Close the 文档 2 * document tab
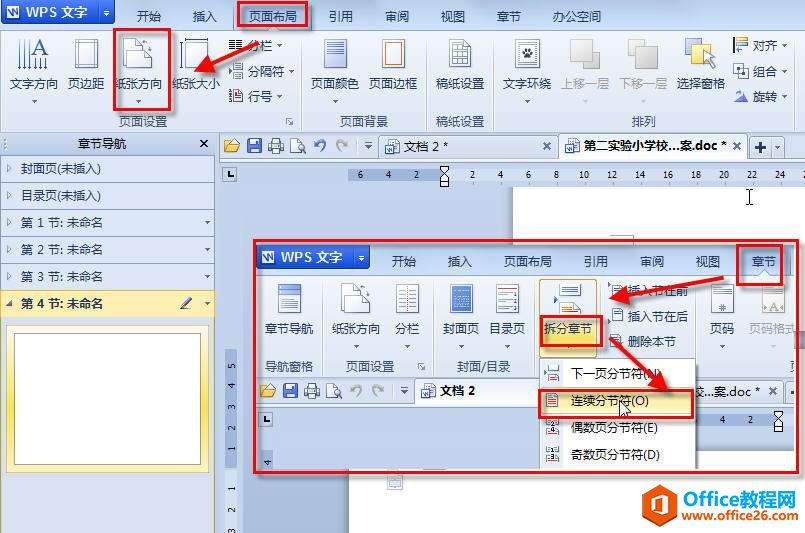Image resolution: width=805 pixels, height=533 pixels. (x=547, y=146)
